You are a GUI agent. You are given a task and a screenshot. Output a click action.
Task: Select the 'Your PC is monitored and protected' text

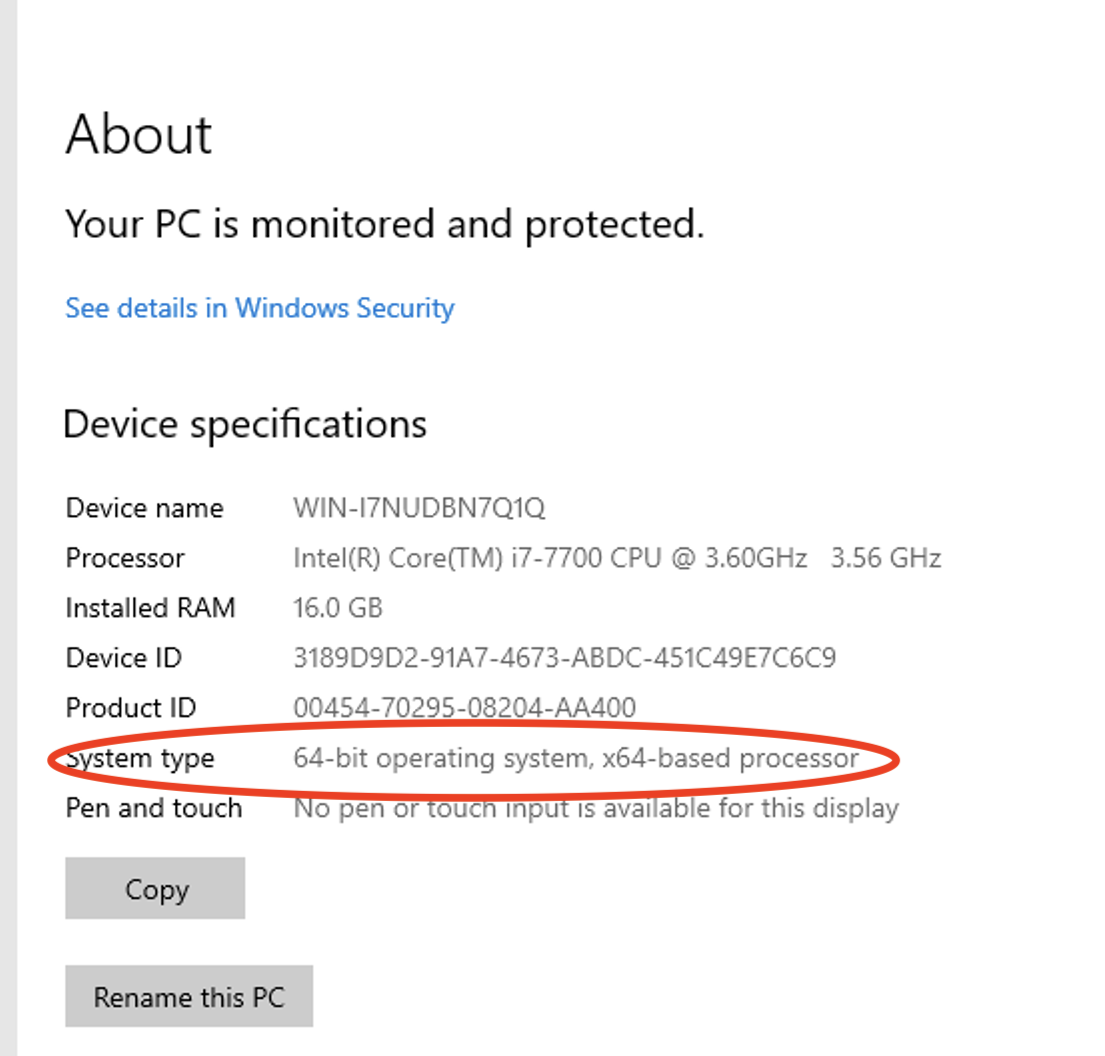[384, 224]
